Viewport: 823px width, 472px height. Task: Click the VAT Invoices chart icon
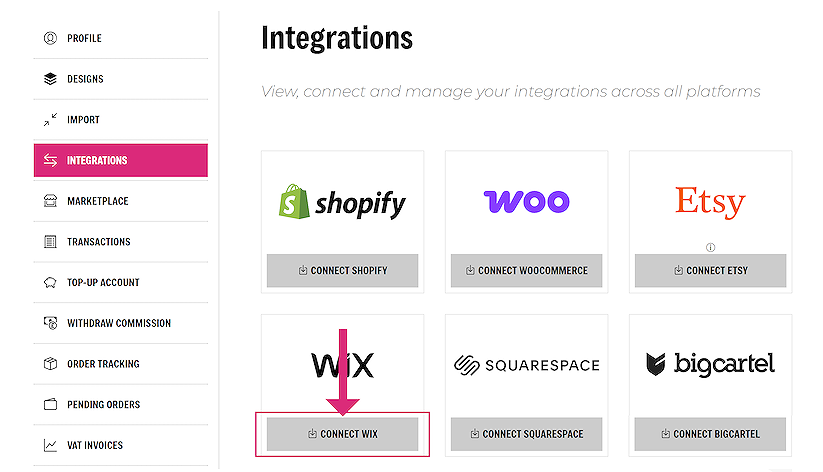[50, 445]
